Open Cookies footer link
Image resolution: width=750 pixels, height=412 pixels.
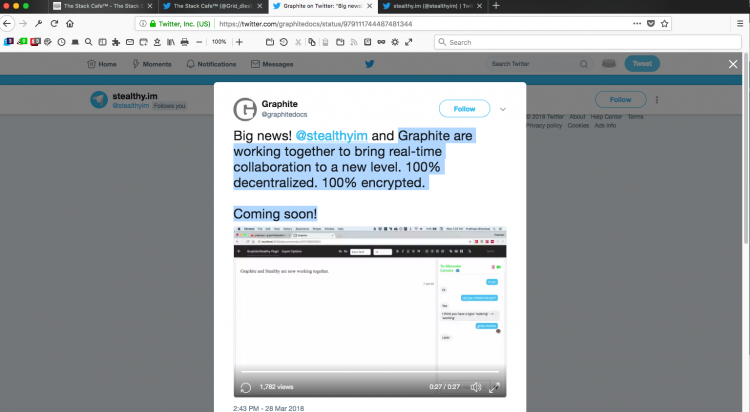pos(578,125)
